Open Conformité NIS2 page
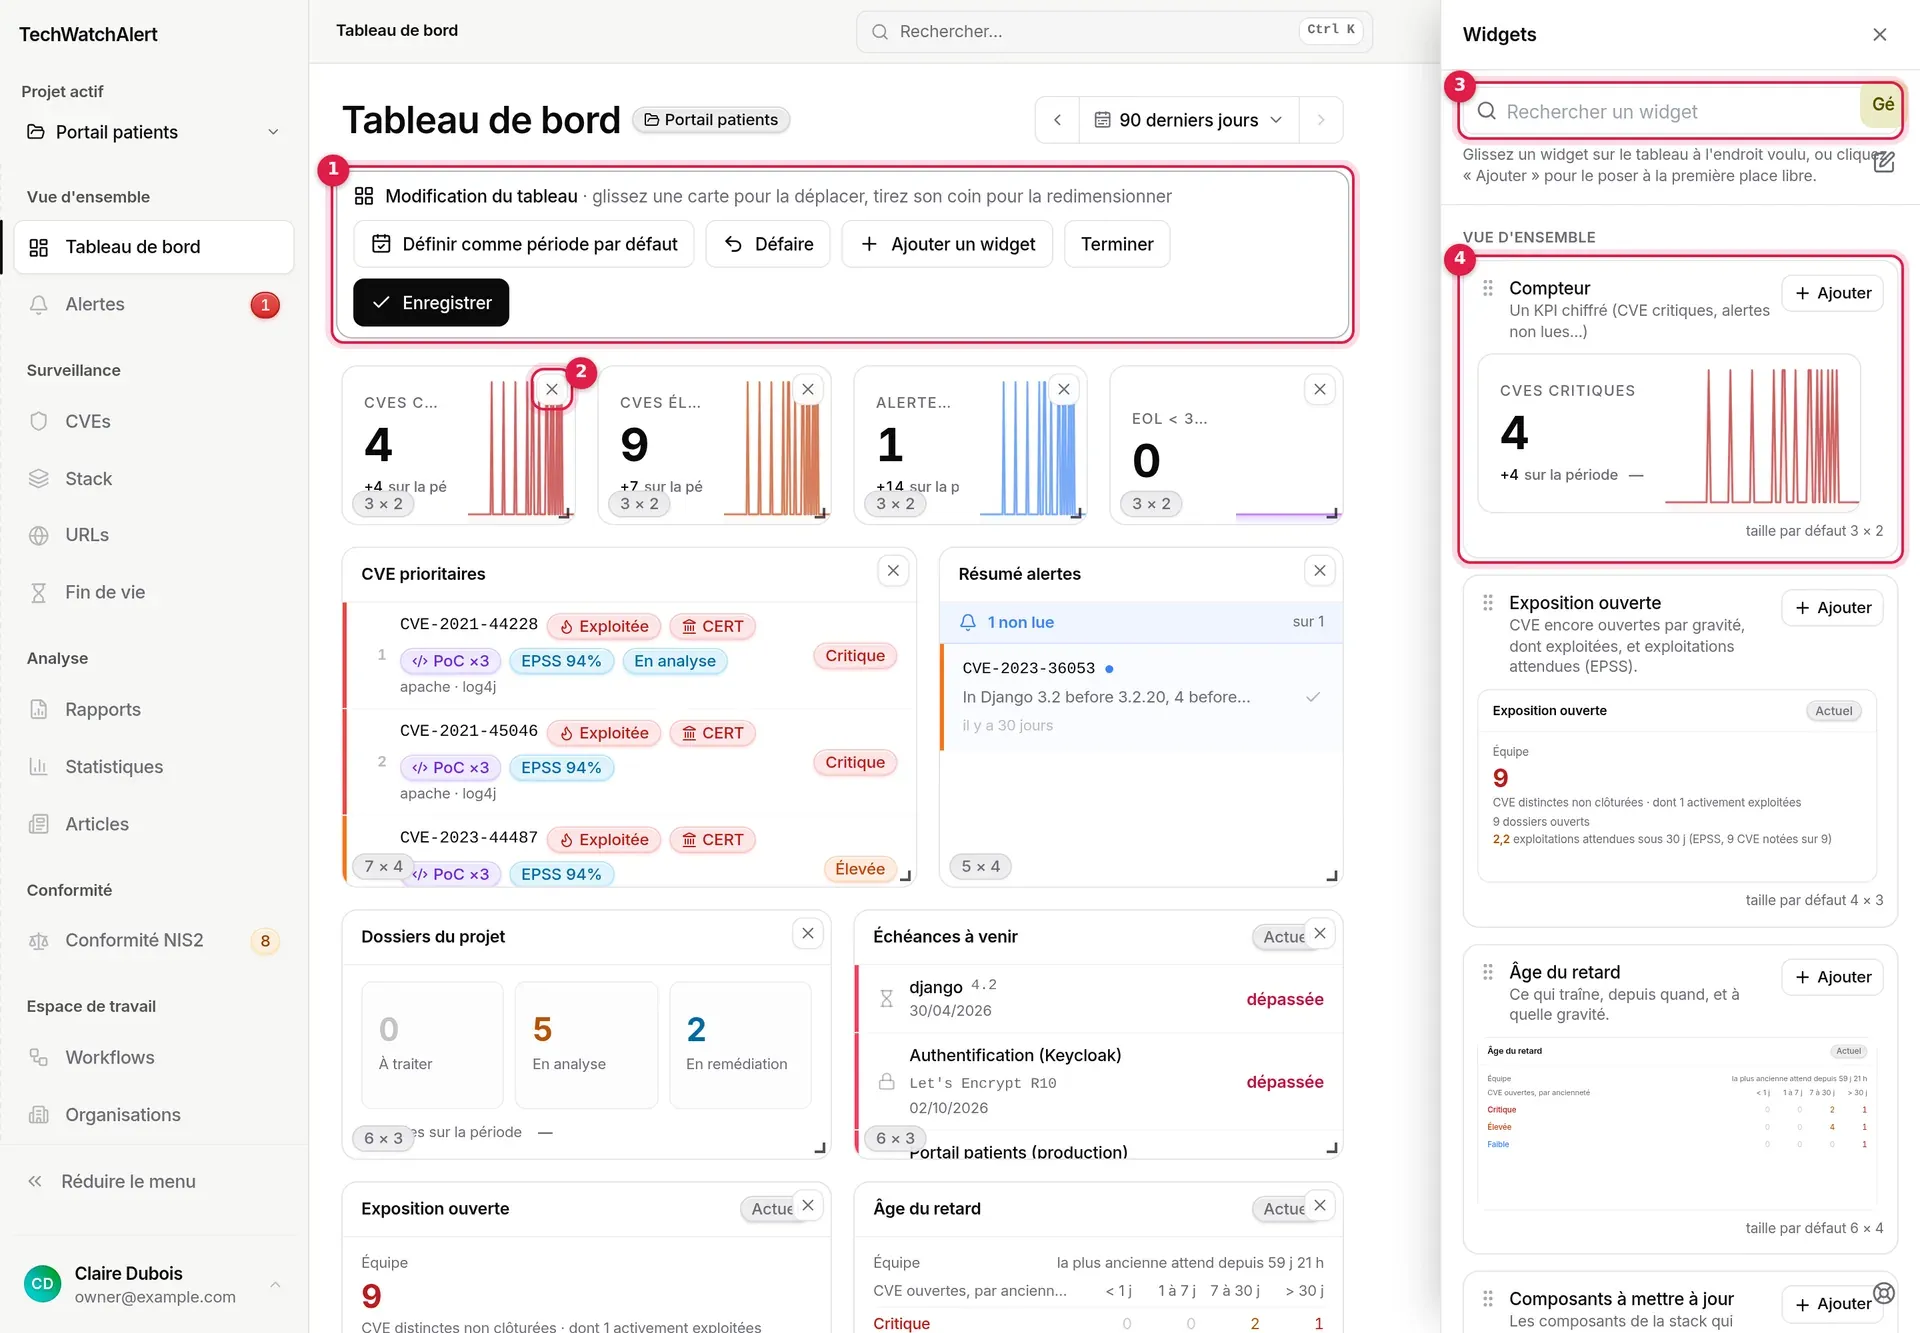 [153, 940]
